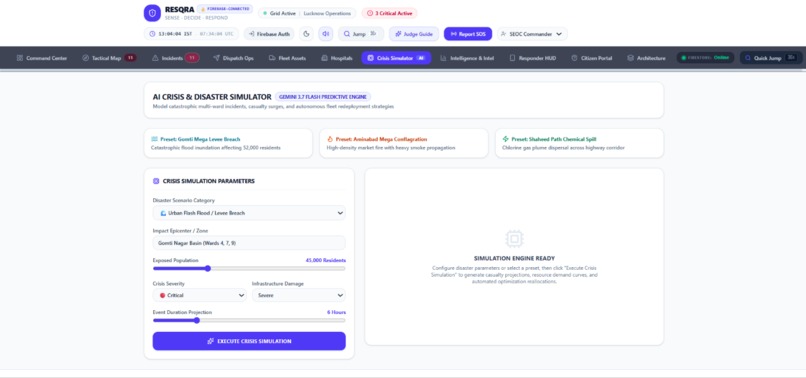Click the RESQRA shield logo icon
This screenshot has width=806, height=378.
pos(152,13)
